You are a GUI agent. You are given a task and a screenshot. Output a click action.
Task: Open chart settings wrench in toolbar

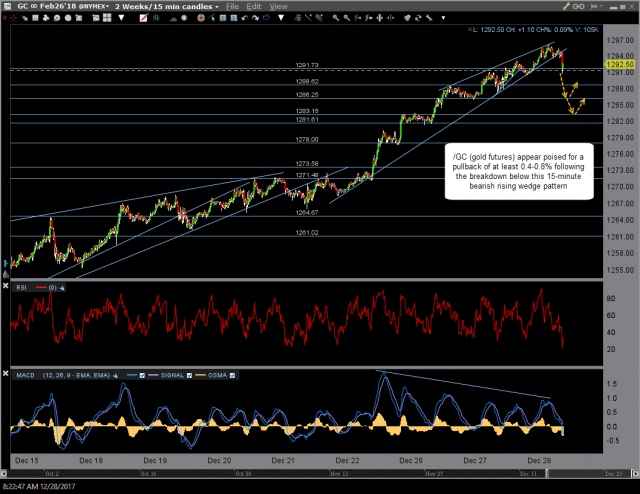tap(429, 18)
